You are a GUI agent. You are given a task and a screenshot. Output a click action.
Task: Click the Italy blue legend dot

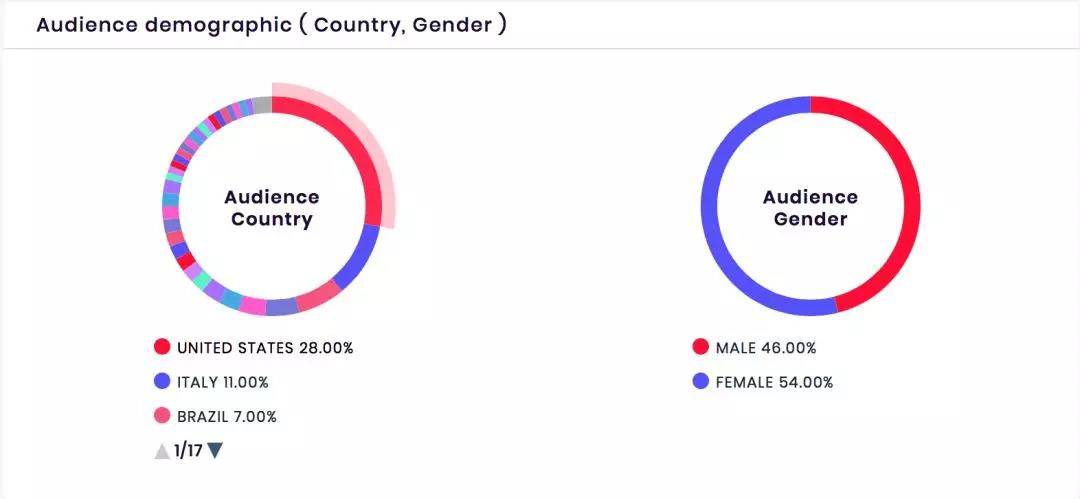pyautogui.click(x=162, y=382)
